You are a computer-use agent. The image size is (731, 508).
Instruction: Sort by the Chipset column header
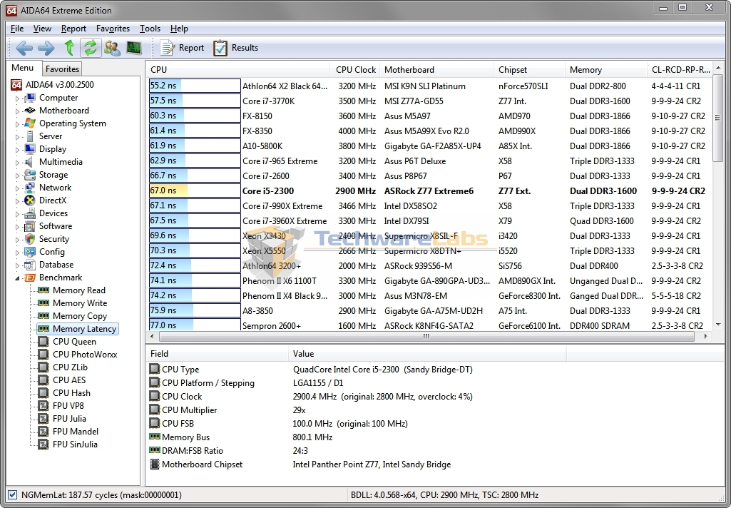pos(530,69)
